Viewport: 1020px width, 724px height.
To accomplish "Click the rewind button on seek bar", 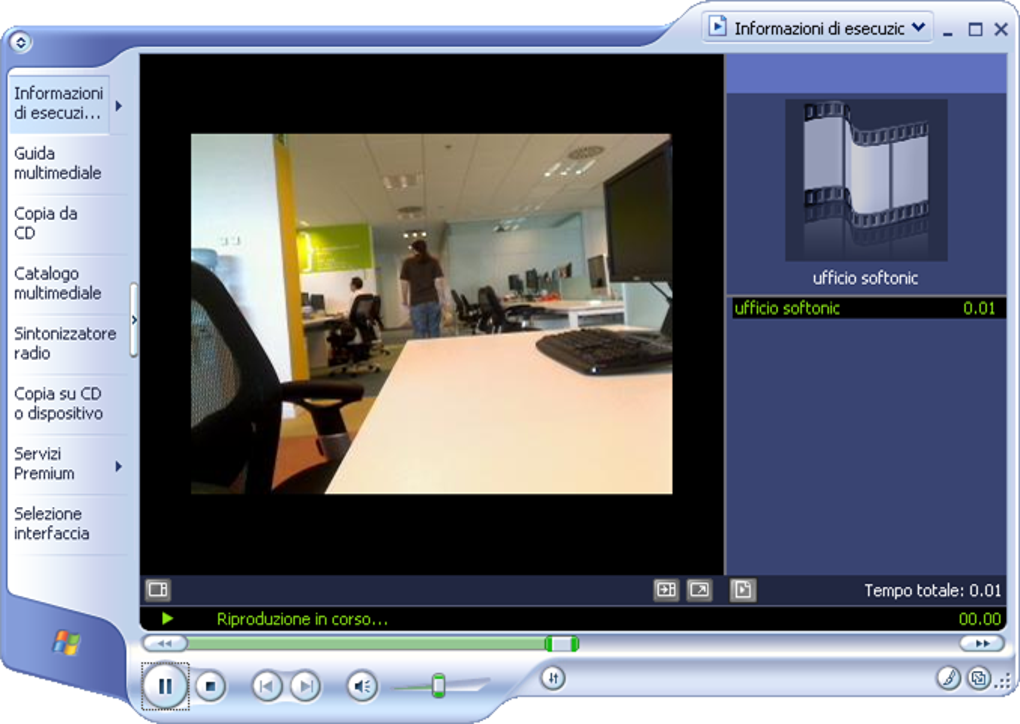I will tap(165, 643).
